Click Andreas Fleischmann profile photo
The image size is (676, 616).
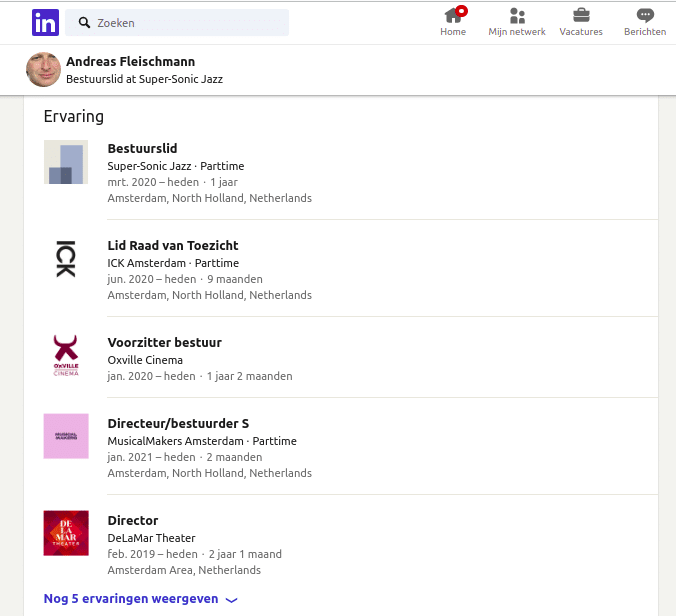coord(43,69)
